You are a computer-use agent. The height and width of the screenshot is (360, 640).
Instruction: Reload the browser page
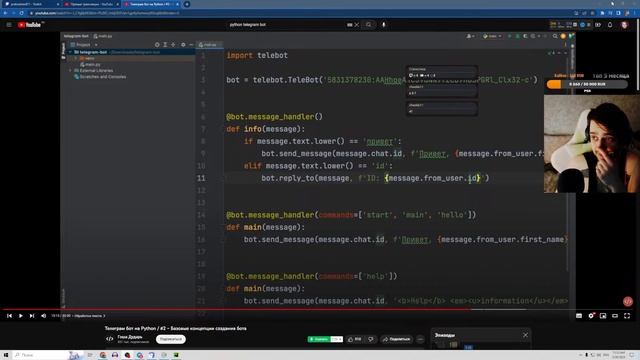pos(21,13)
